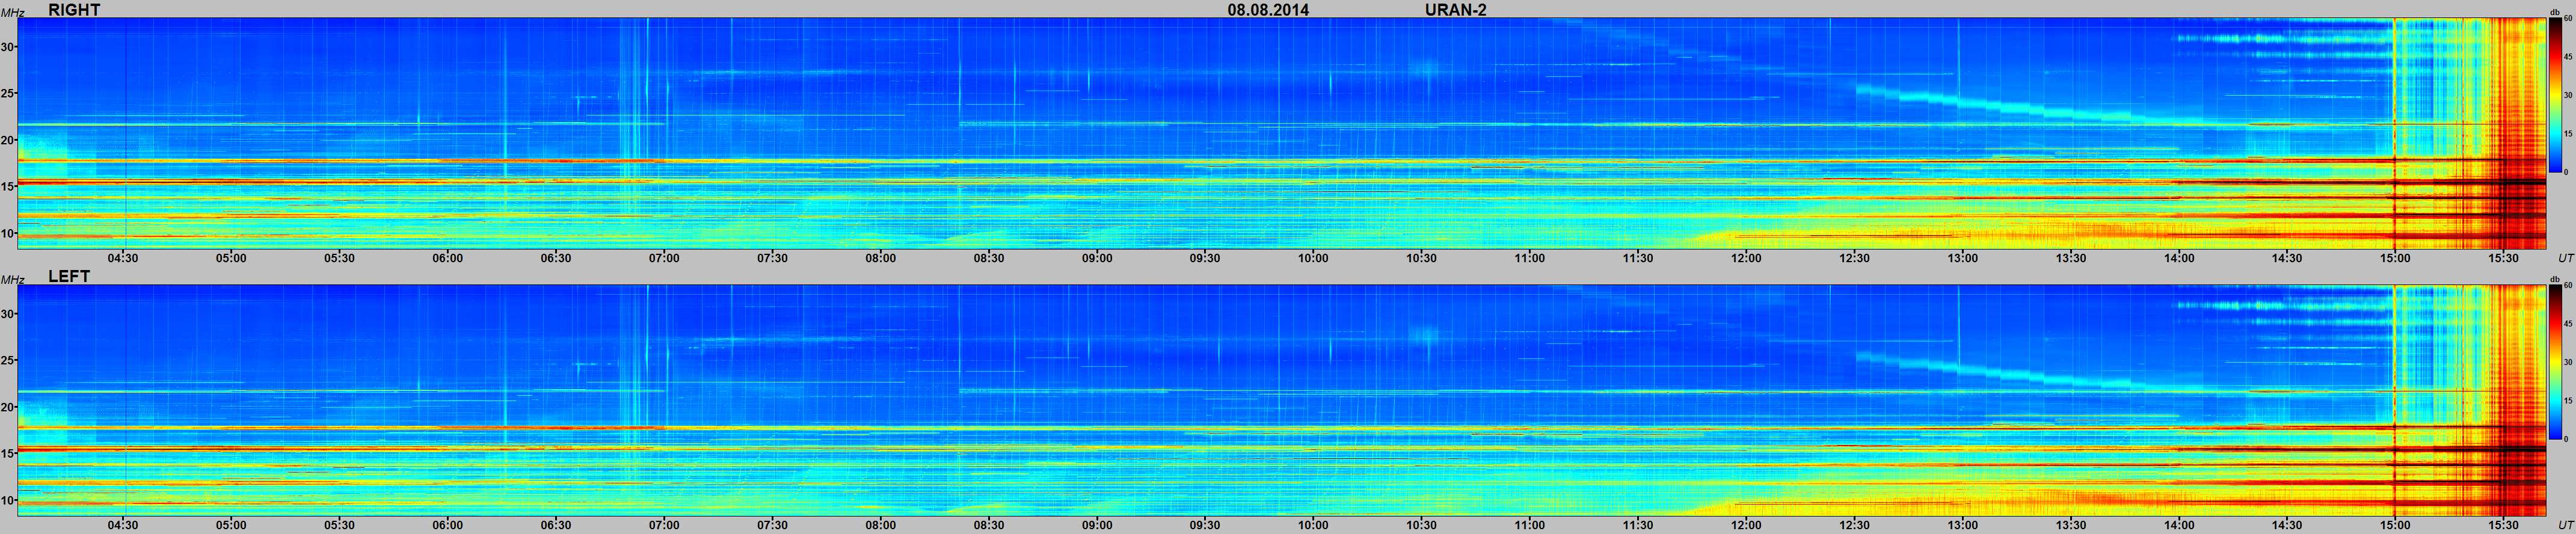Click 10:30 on the RIGHT panel time axis

point(1421,258)
